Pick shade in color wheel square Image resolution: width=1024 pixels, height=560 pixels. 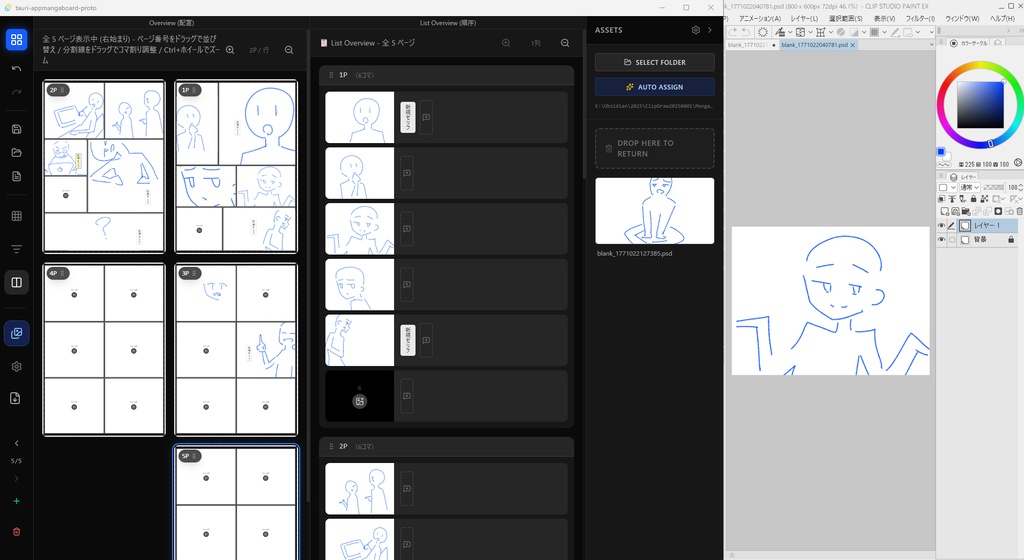click(x=980, y=105)
